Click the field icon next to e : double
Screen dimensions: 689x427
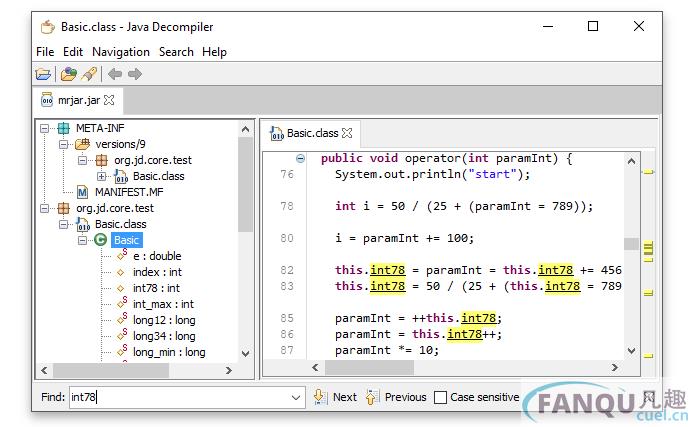(122, 255)
